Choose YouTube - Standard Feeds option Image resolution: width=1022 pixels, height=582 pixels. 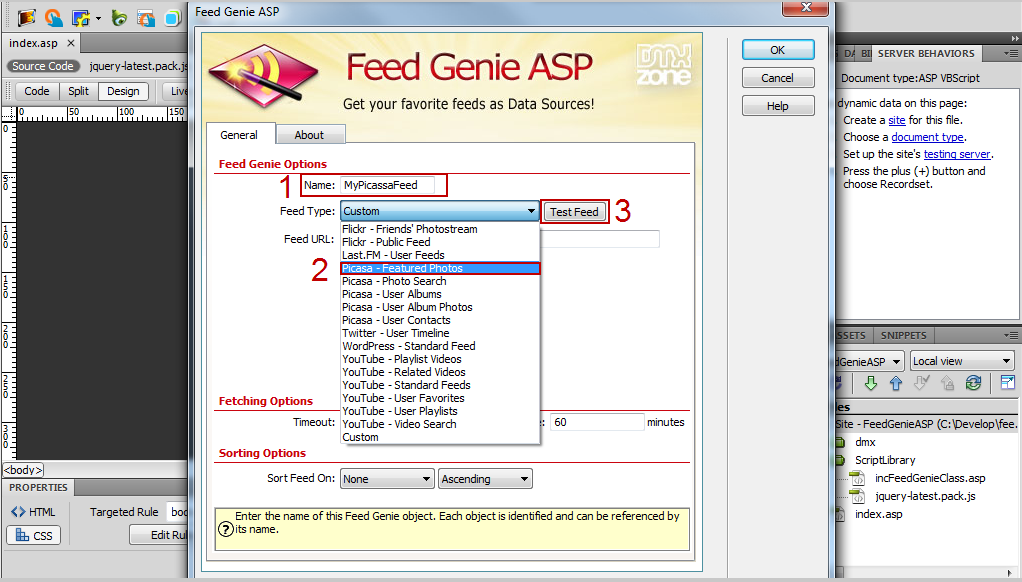tap(440, 385)
